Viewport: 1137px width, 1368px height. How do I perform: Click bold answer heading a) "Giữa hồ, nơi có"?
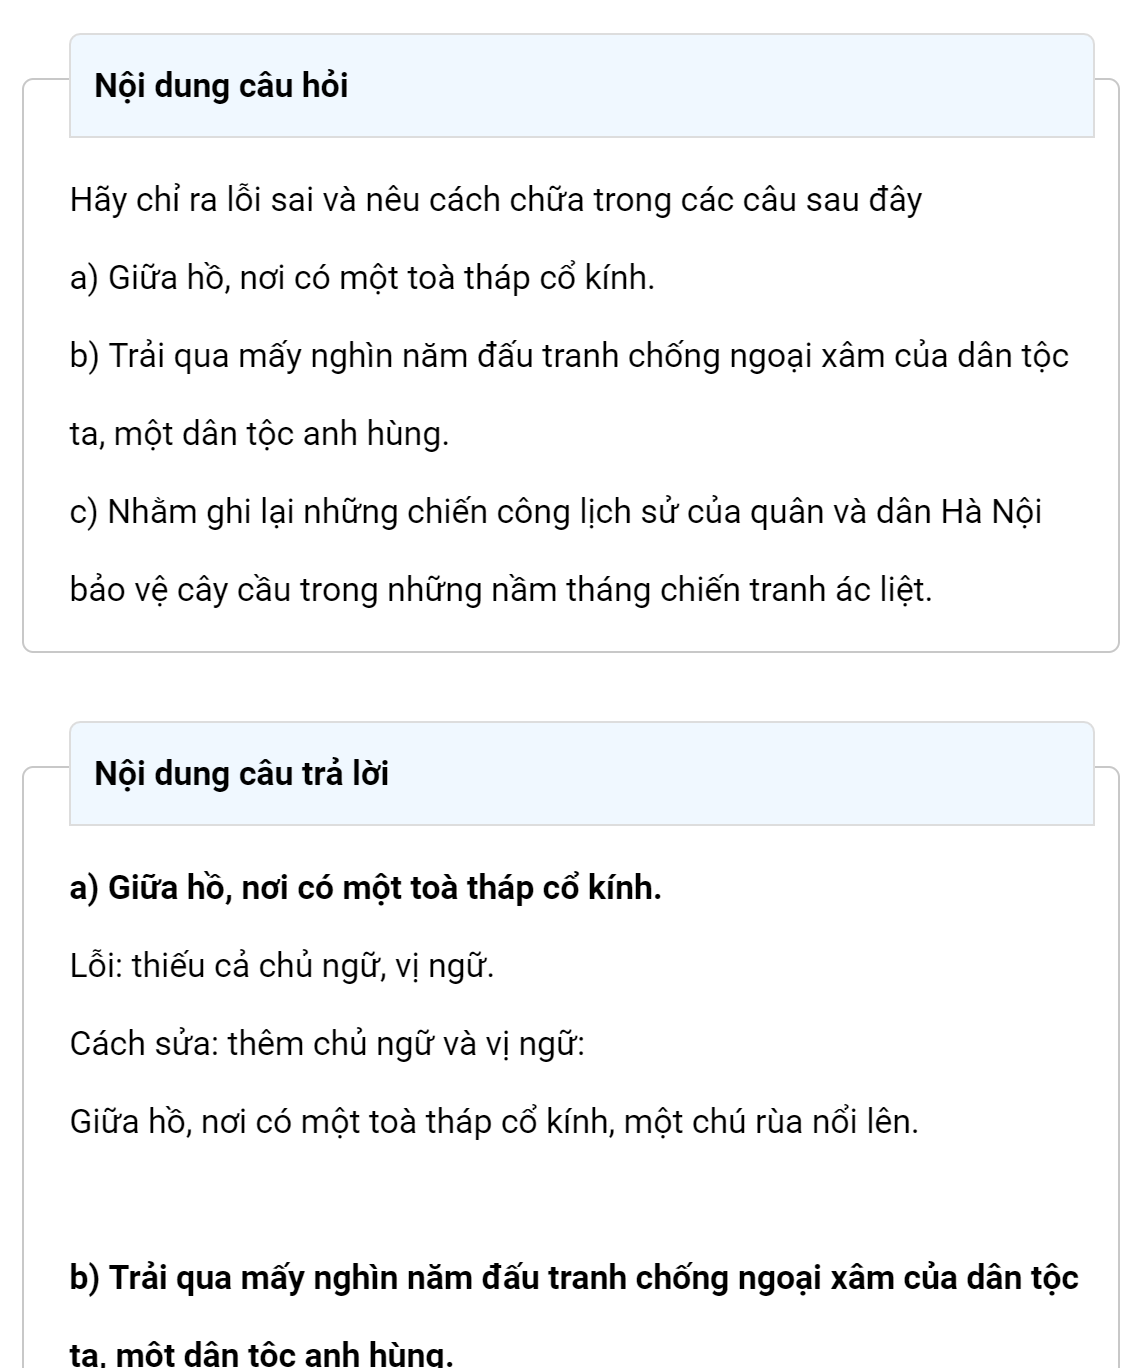(x=365, y=888)
